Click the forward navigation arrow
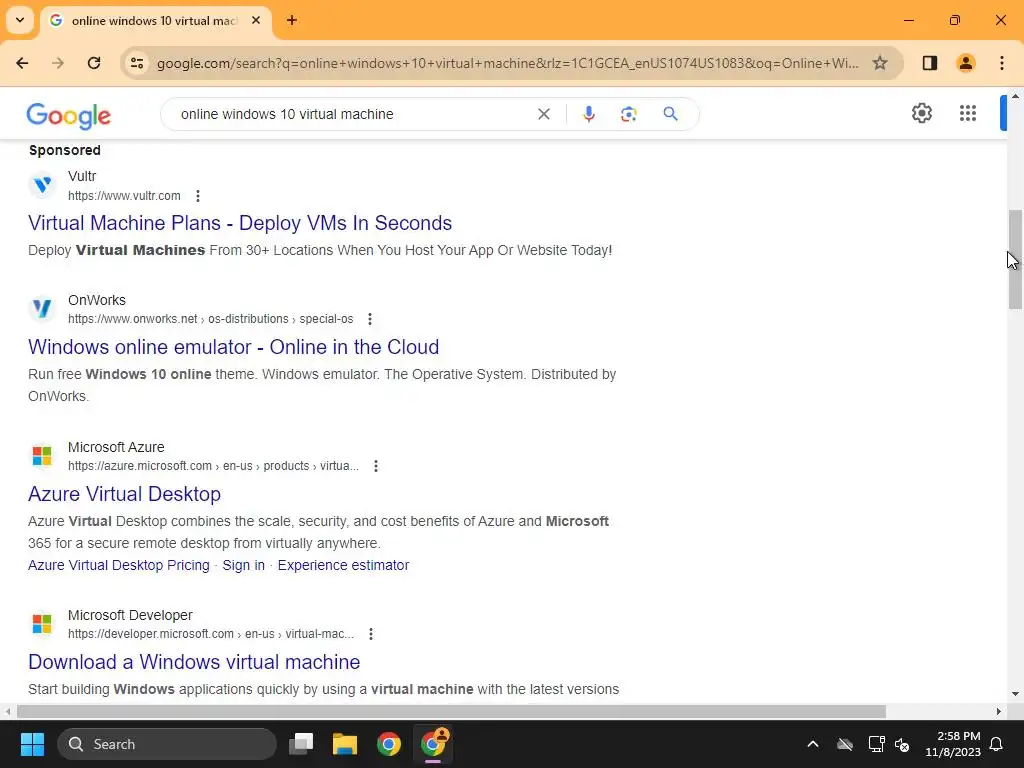 (58, 63)
